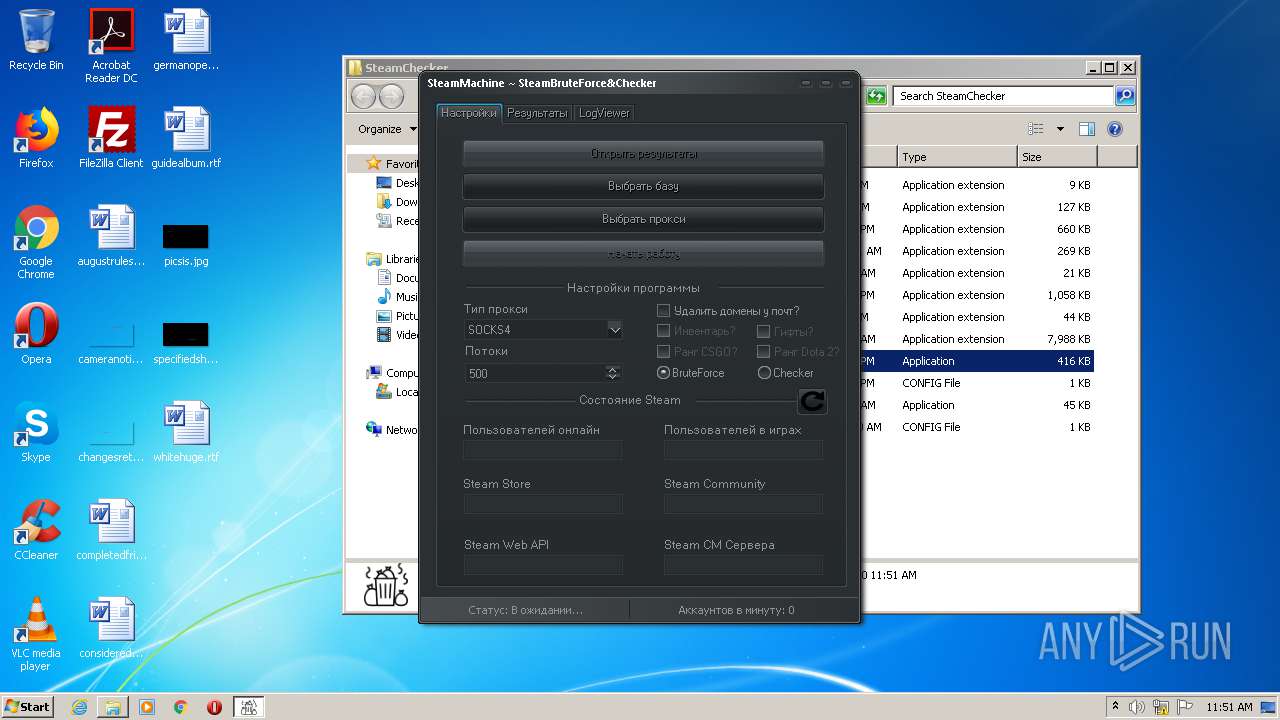Click the Windows Explorer taskbar icon
Screen dimensions: 1280x720
click(x=113, y=707)
